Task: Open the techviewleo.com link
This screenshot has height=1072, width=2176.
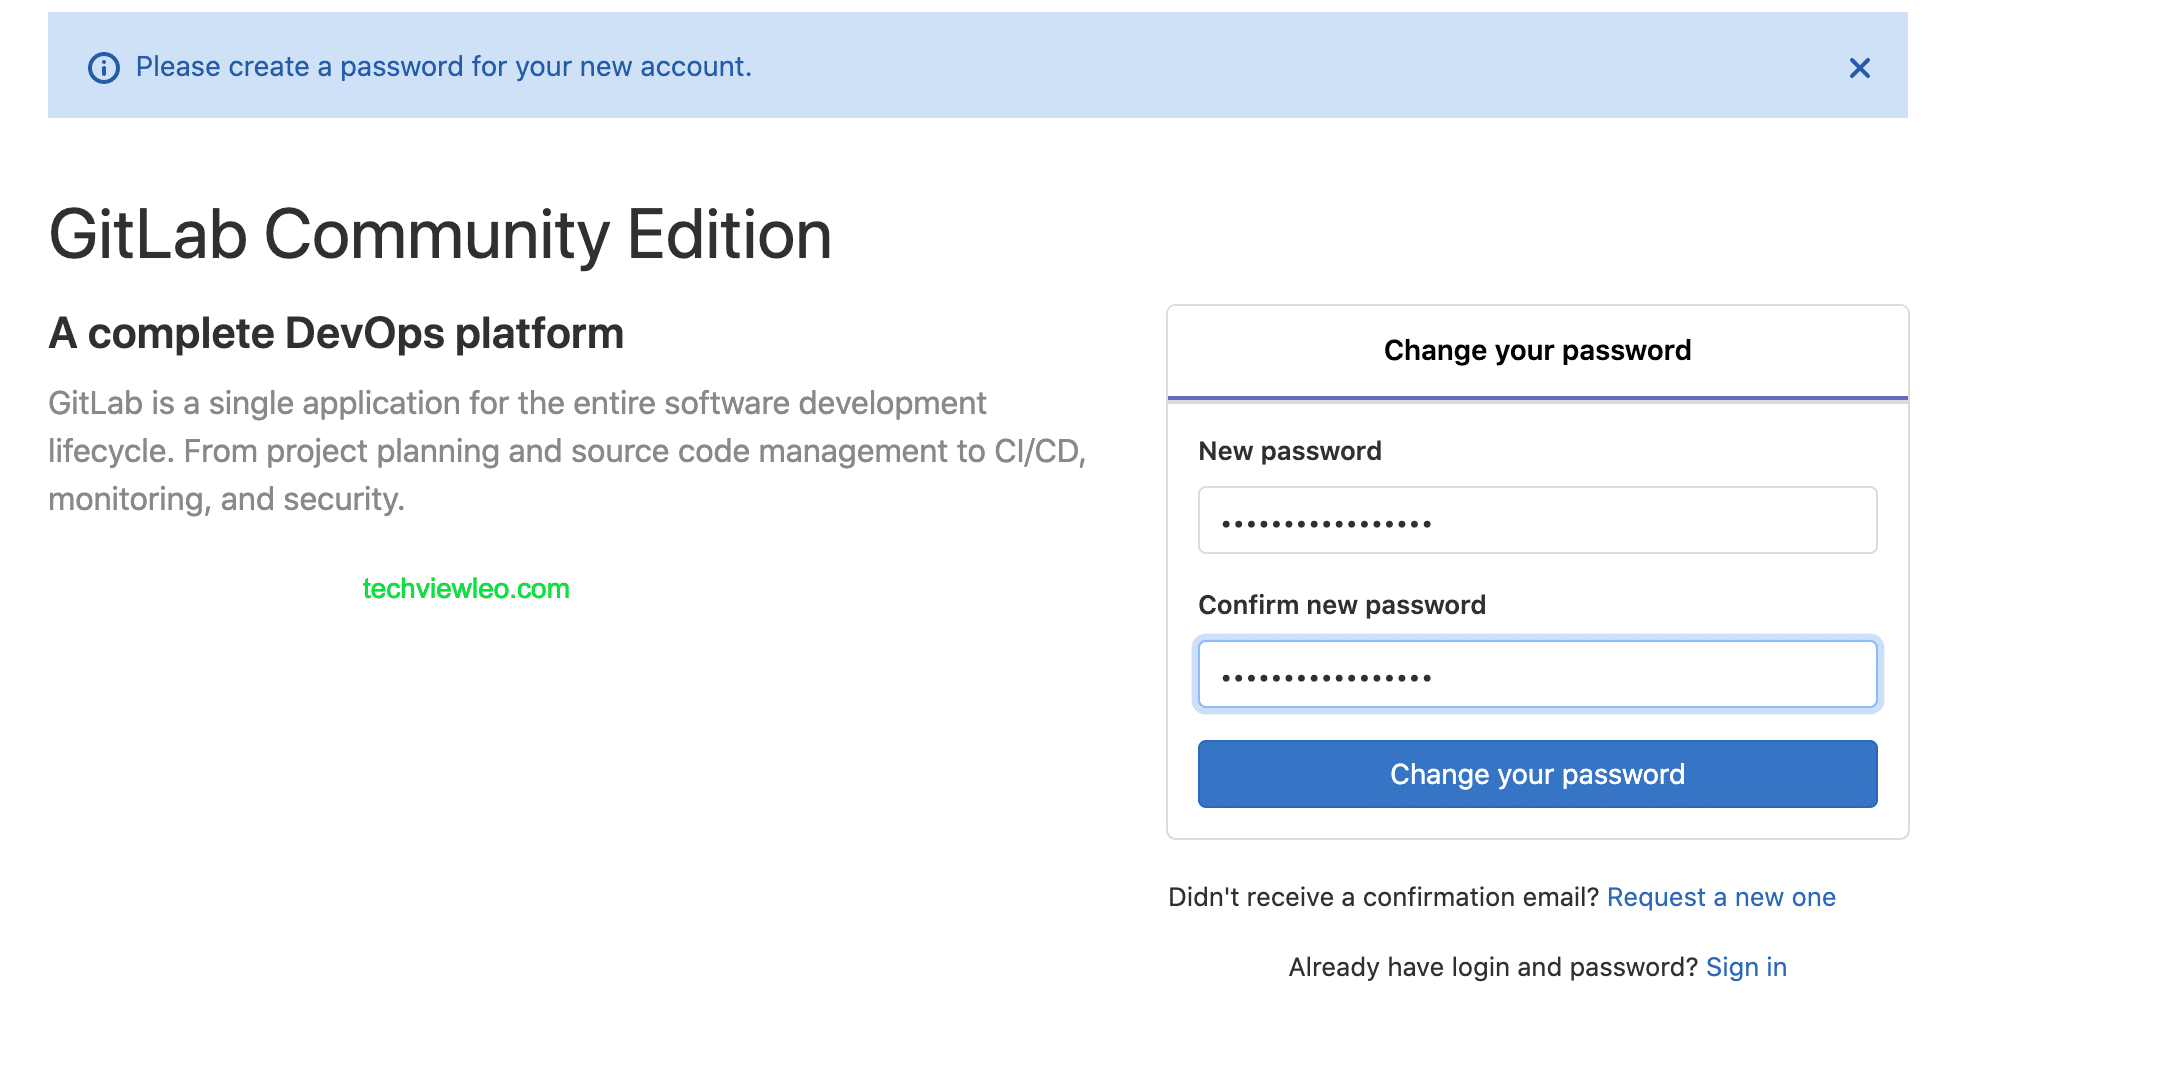Action: point(466,588)
